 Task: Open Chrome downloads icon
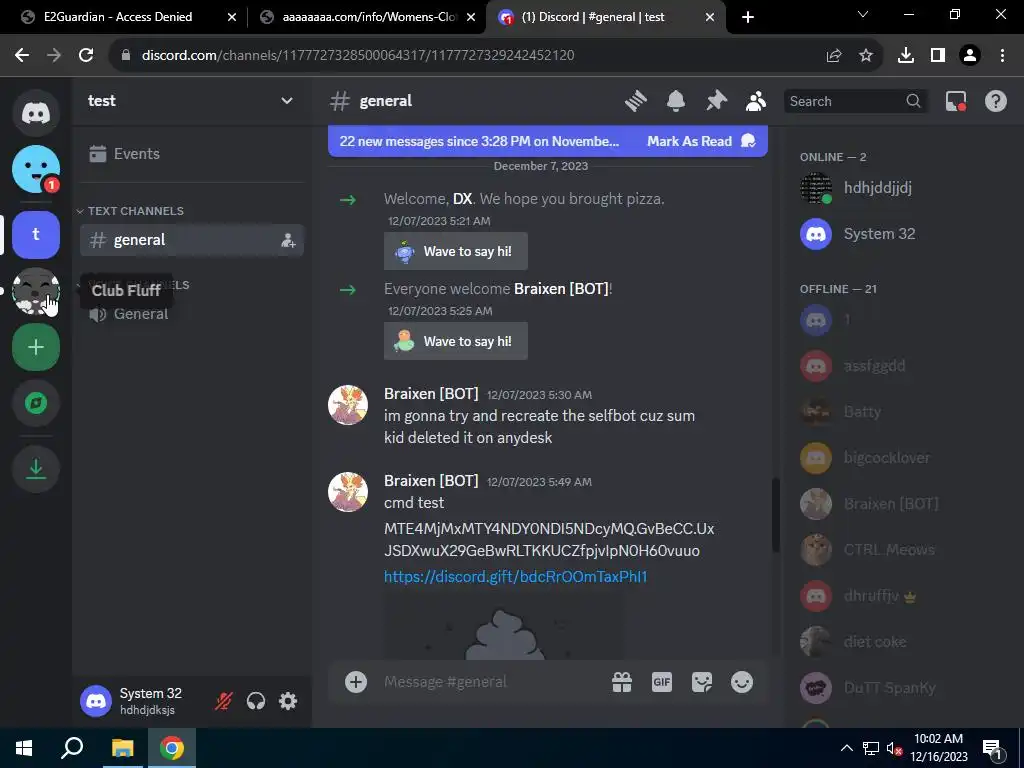[905, 55]
